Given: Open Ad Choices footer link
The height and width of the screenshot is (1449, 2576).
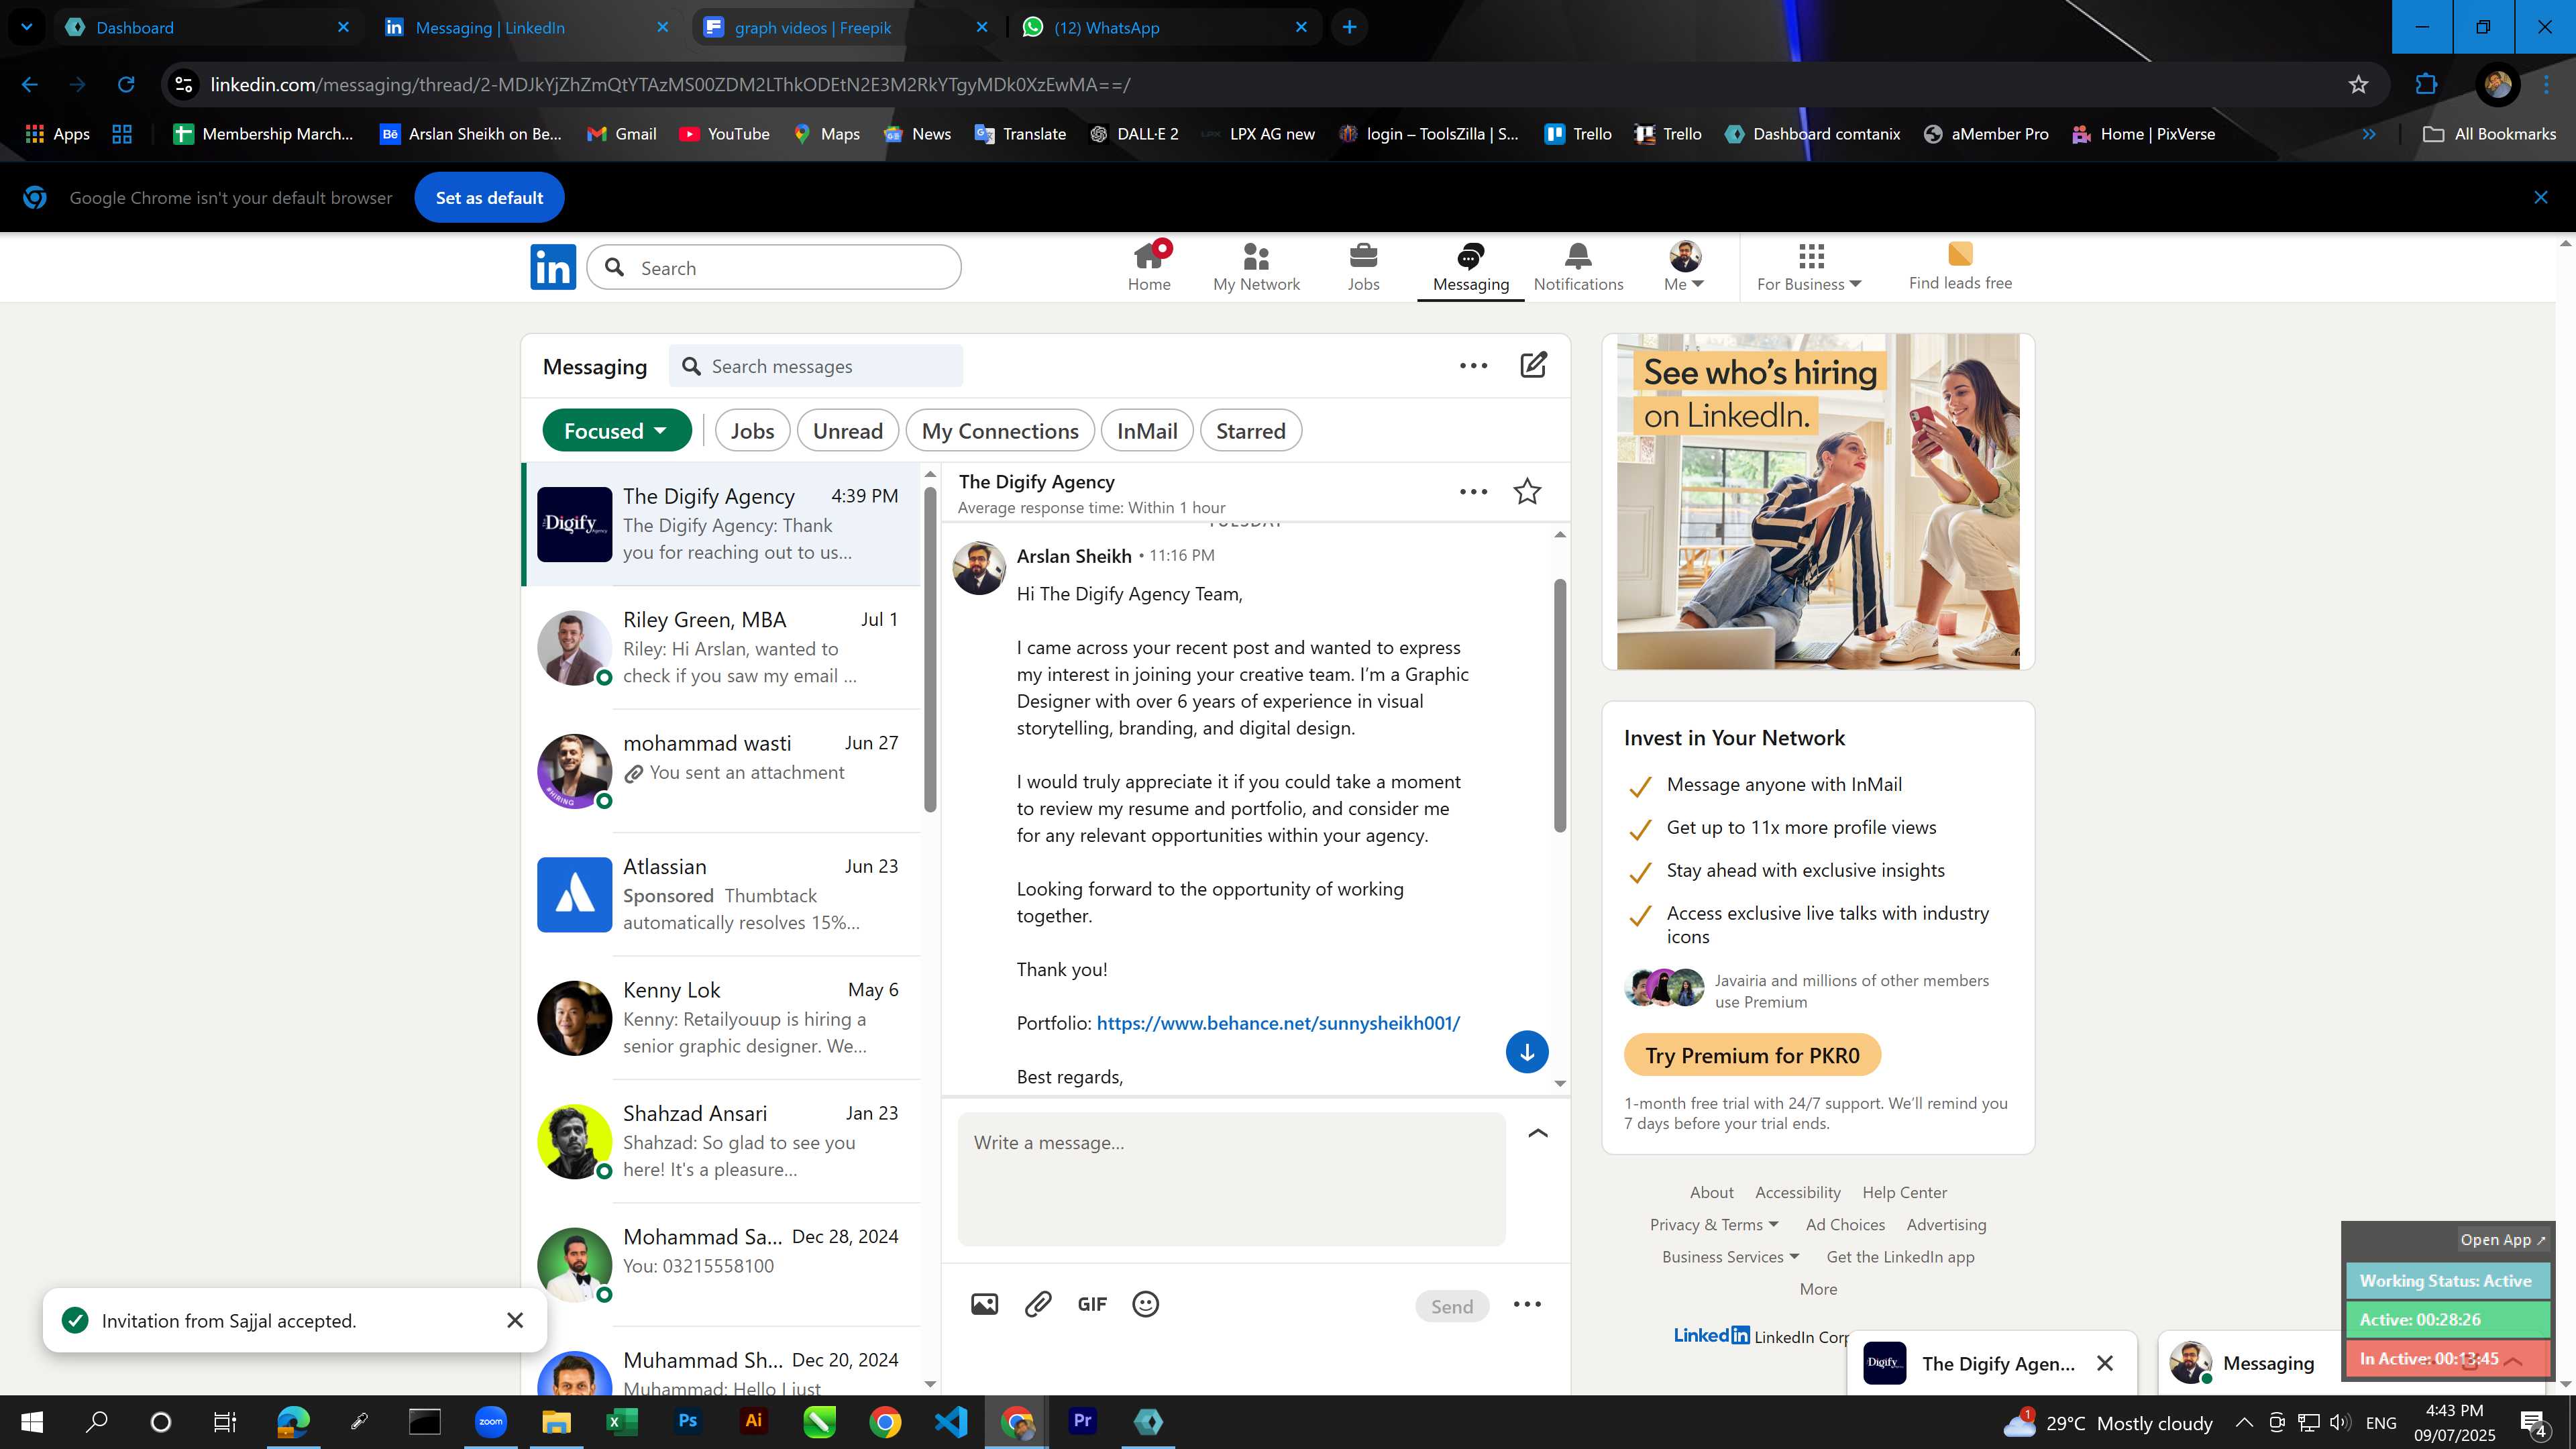Looking at the screenshot, I should (x=1845, y=1225).
